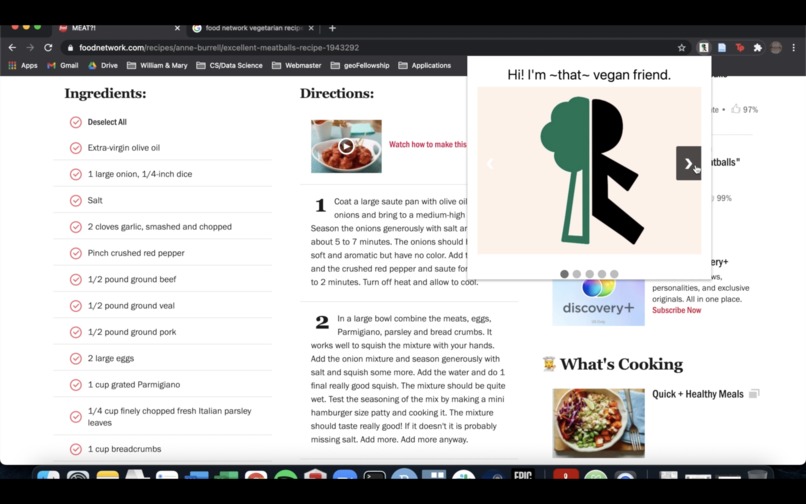Click the Quick + Healthy Meals bowl photo
Viewport: 806px width, 504px height.
(x=598, y=423)
